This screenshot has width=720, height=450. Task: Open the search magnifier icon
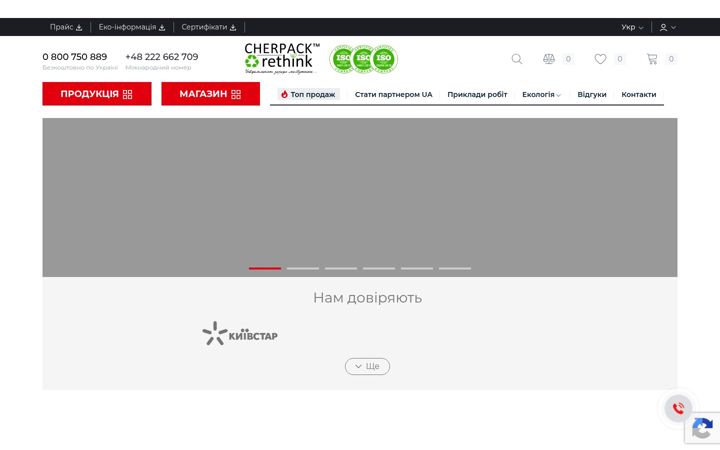pos(517,59)
